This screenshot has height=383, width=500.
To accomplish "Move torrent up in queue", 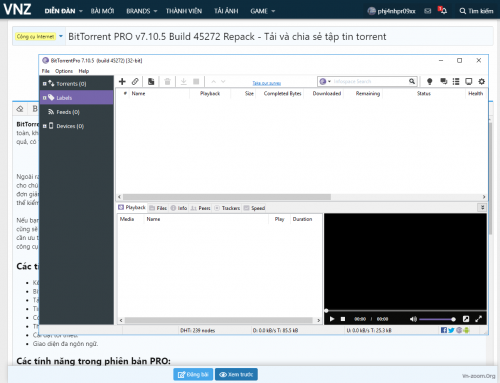I will pyautogui.click(x=214, y=81).
